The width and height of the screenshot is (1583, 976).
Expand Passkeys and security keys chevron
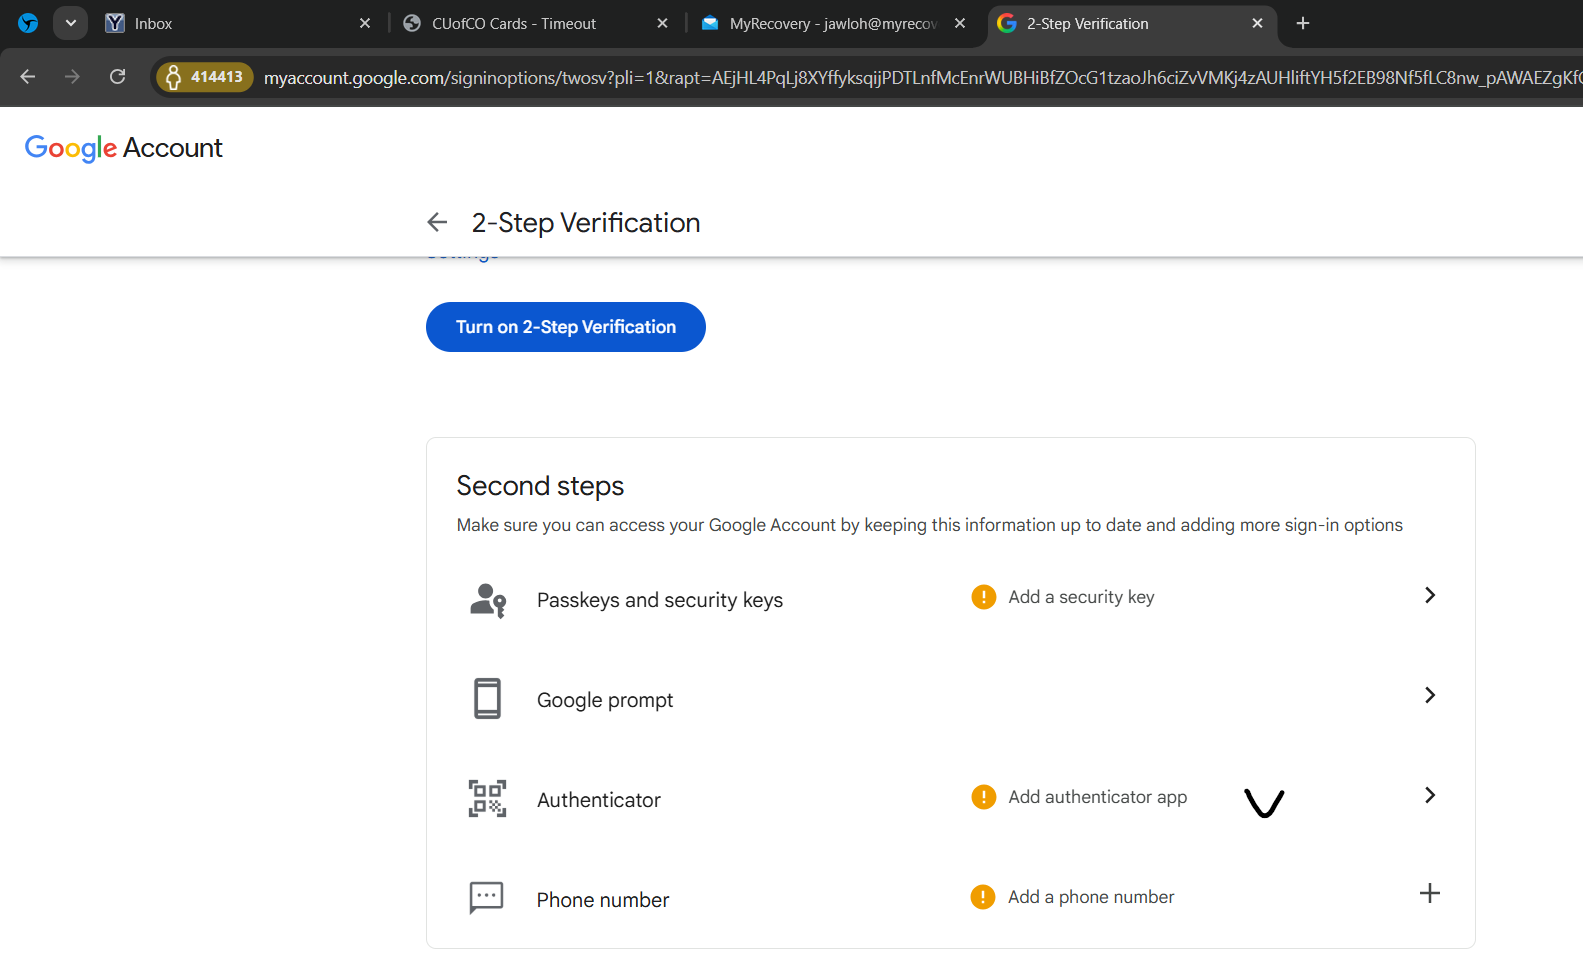click(x=1429, y=595)
